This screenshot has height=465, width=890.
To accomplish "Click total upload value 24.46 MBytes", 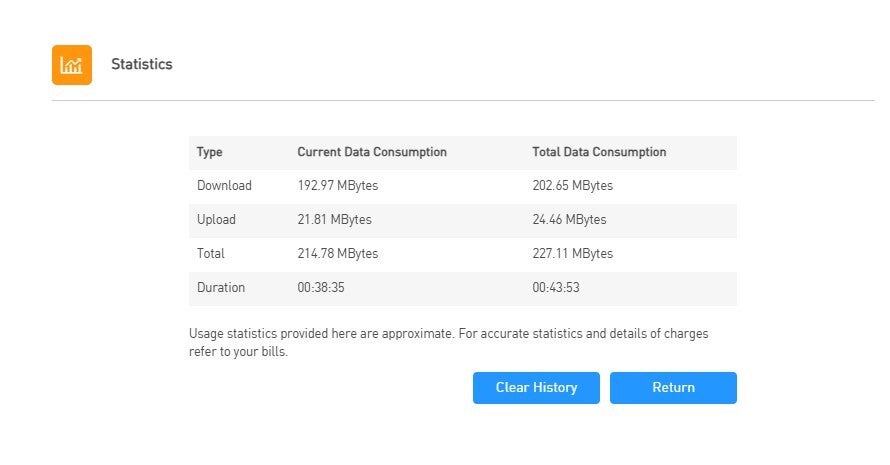I will (x=569, y=220).
